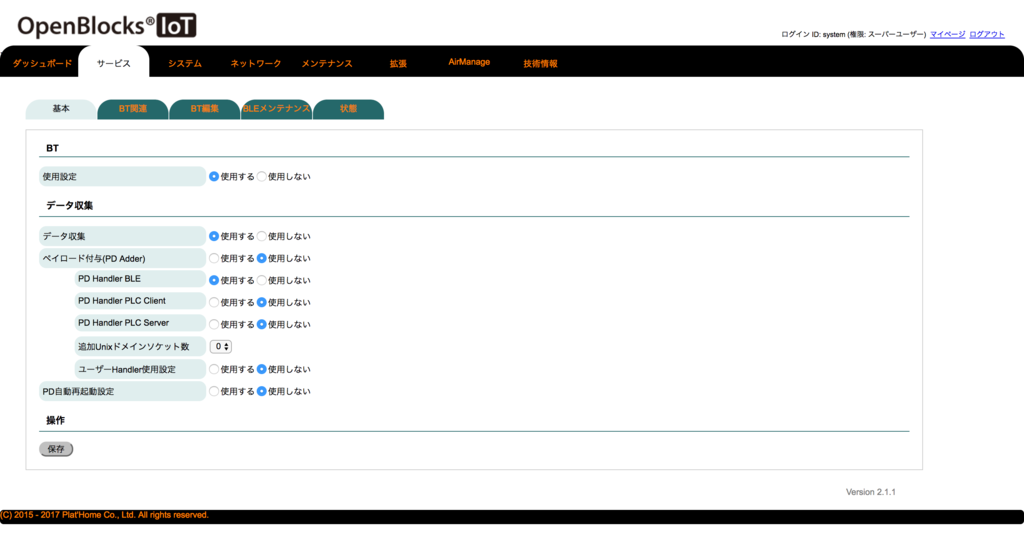Click the BT section heading
Screen dimensions: 1024x554
(52, 148)
